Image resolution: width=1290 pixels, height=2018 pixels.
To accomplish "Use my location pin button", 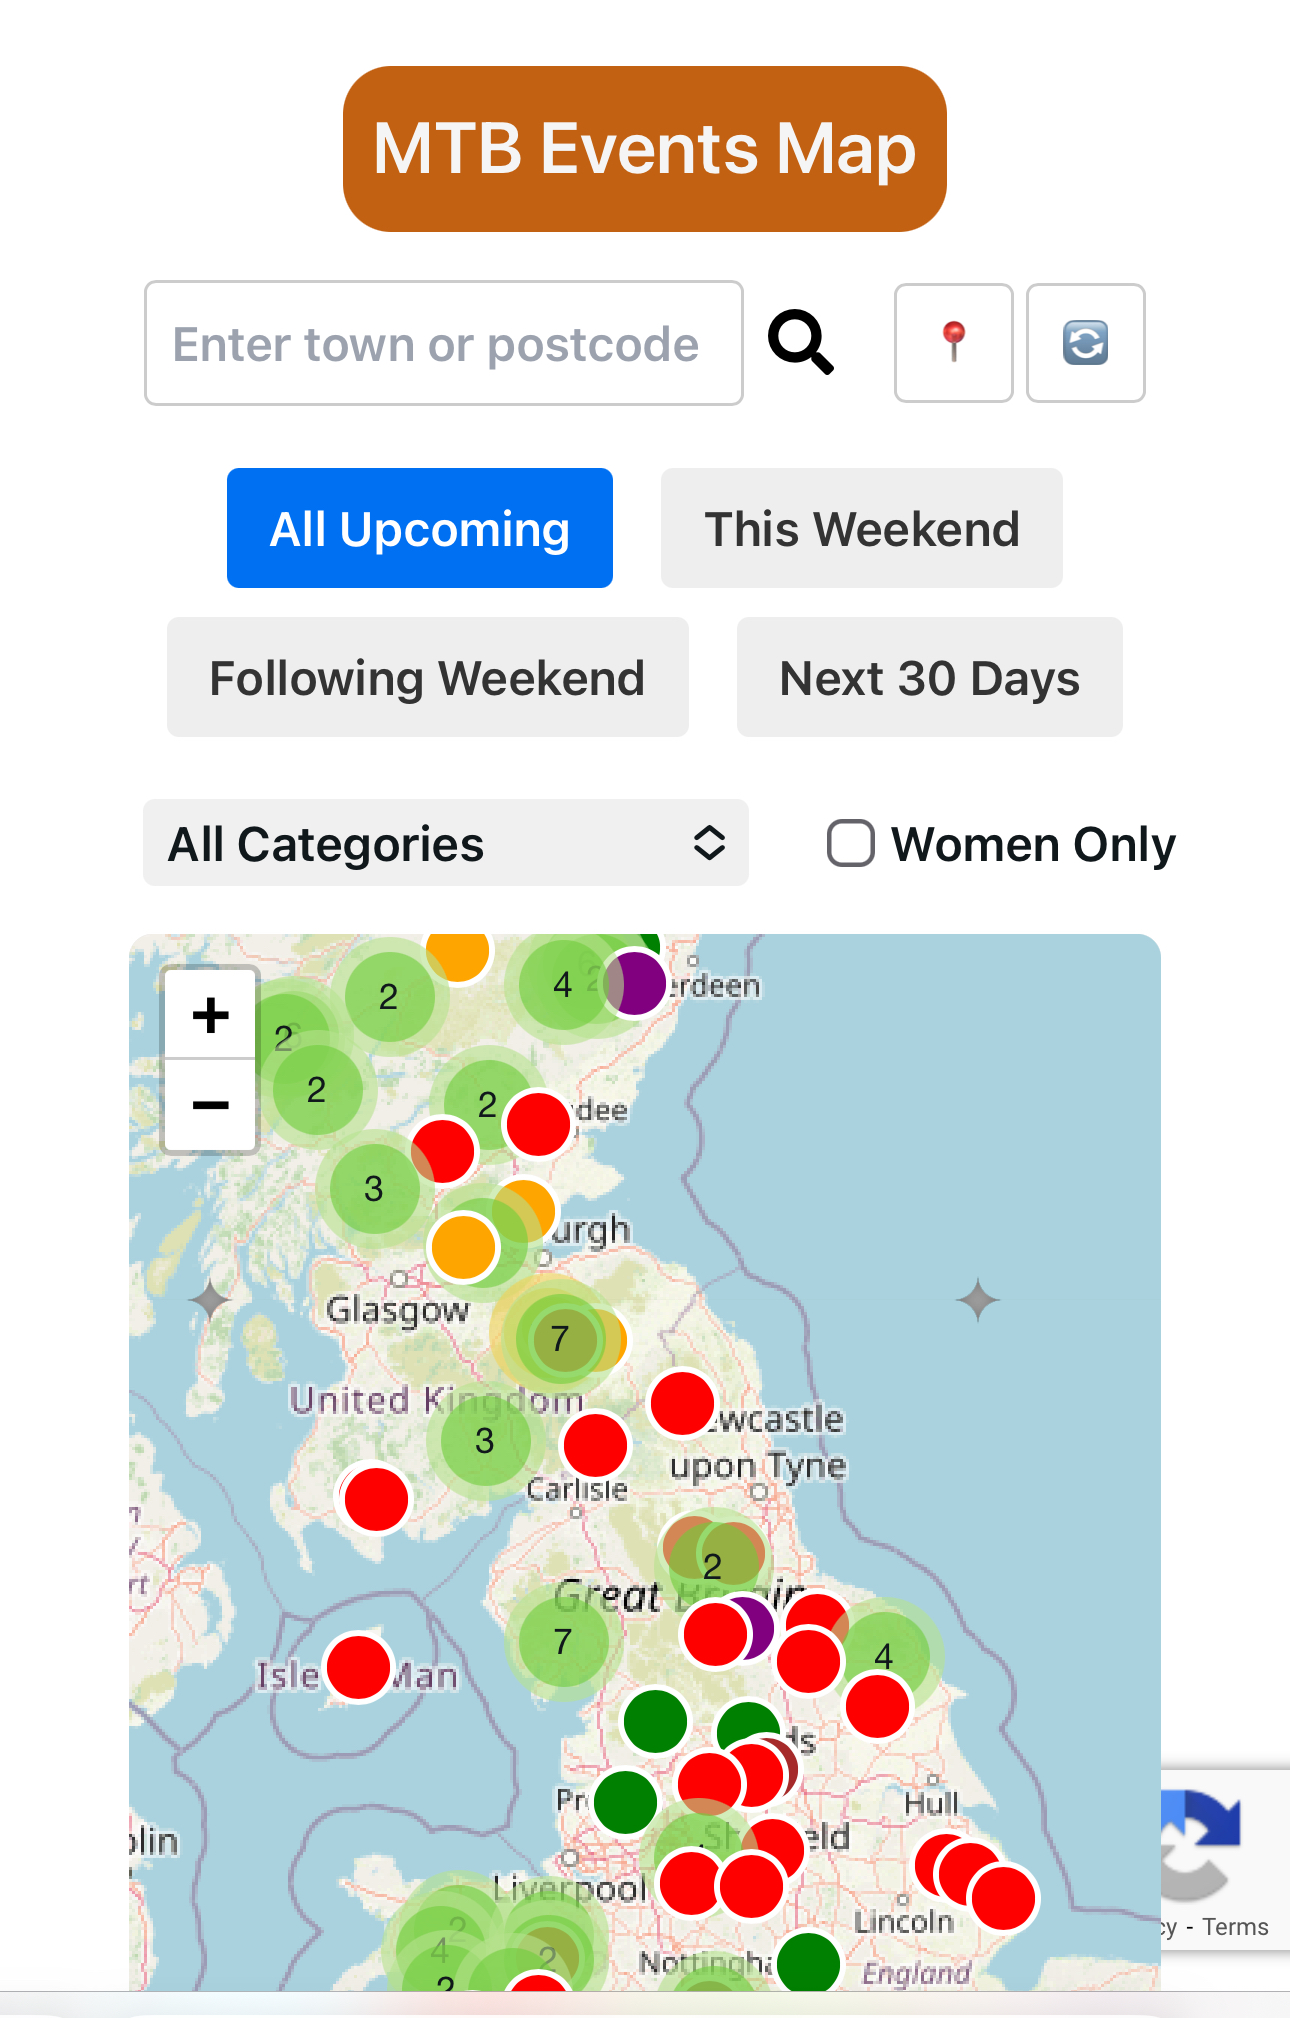I will (x=953, y=343).
